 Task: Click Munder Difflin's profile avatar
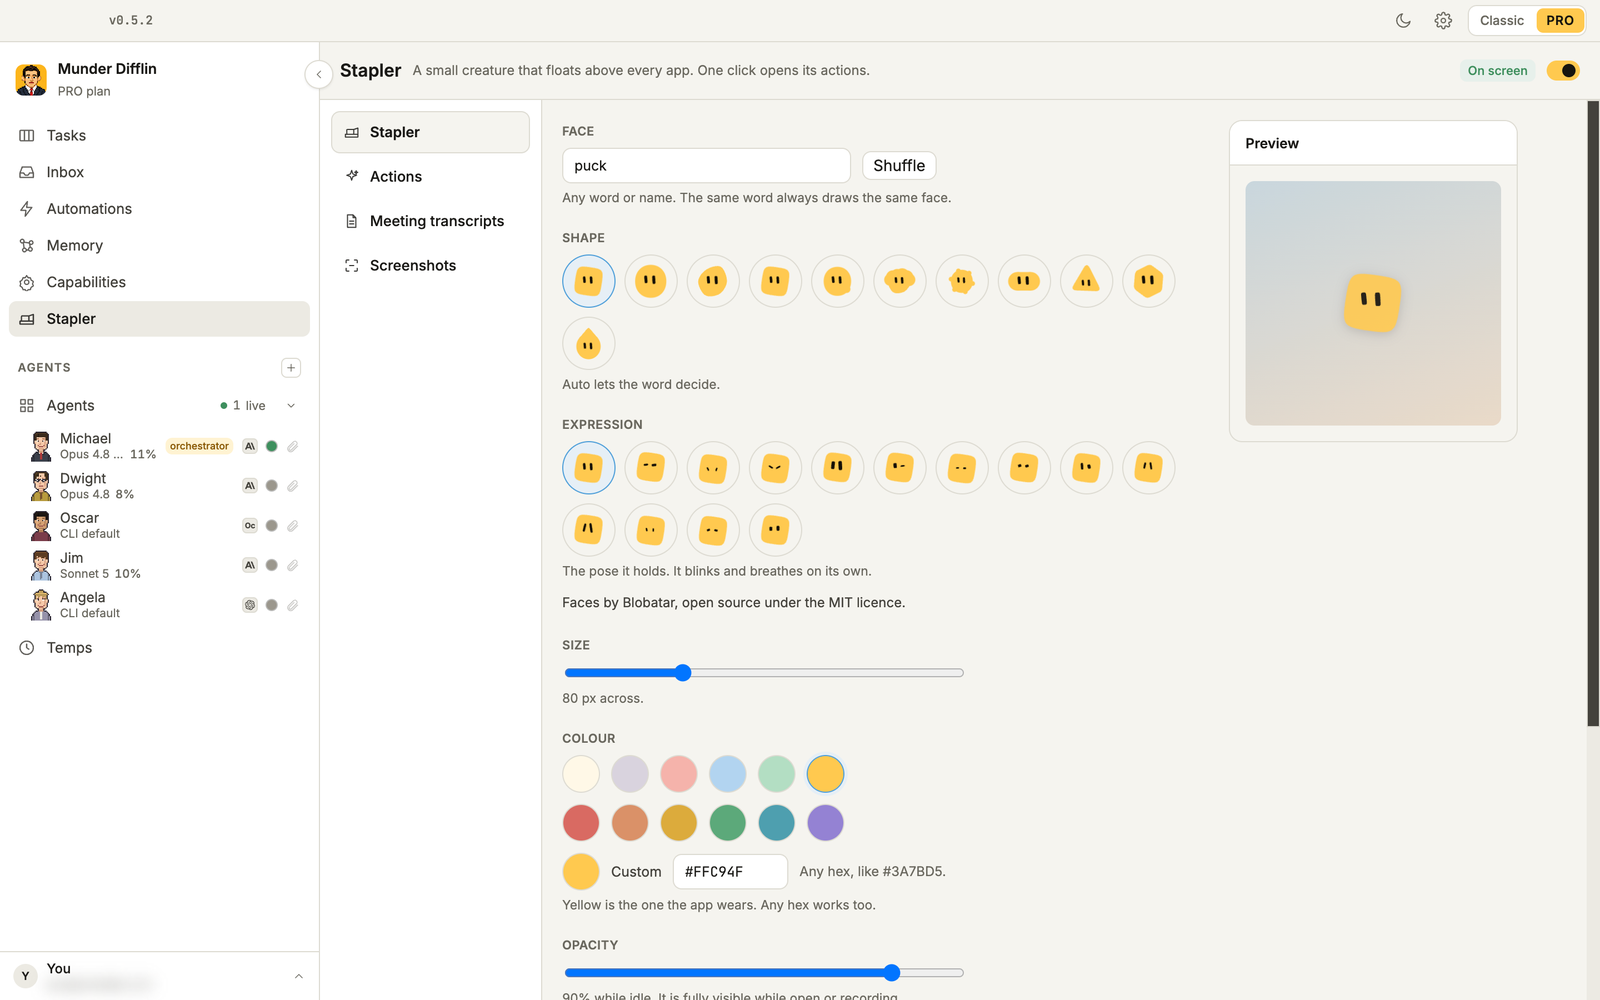pyautogui.click(x=31, y=79)
